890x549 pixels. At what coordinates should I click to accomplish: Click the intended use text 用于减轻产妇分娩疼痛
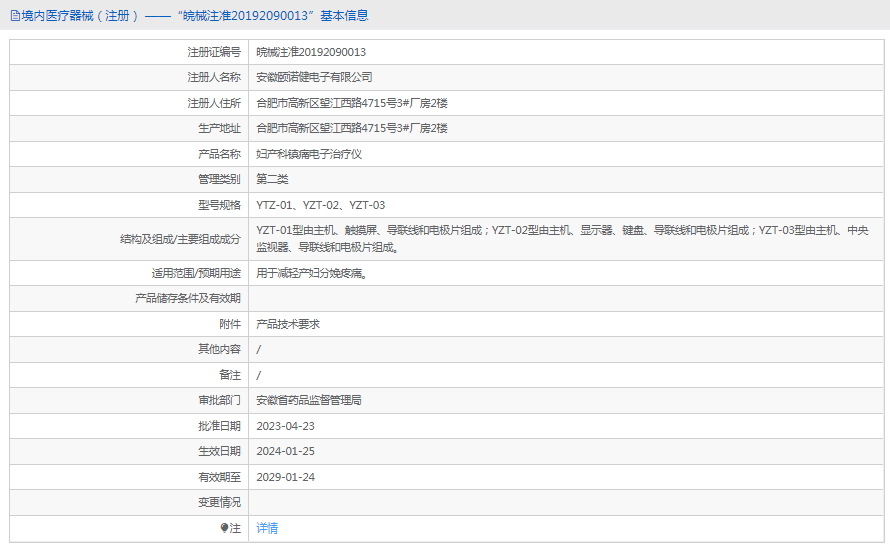310,273
